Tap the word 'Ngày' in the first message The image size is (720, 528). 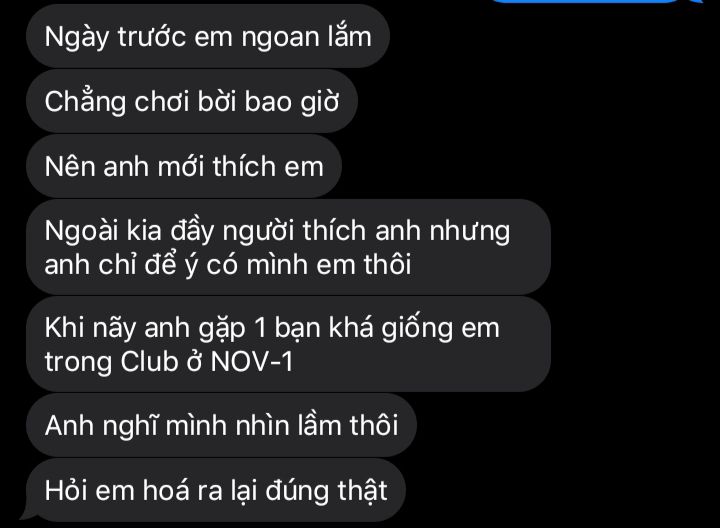pyautogui.click(x=77, y=37)
